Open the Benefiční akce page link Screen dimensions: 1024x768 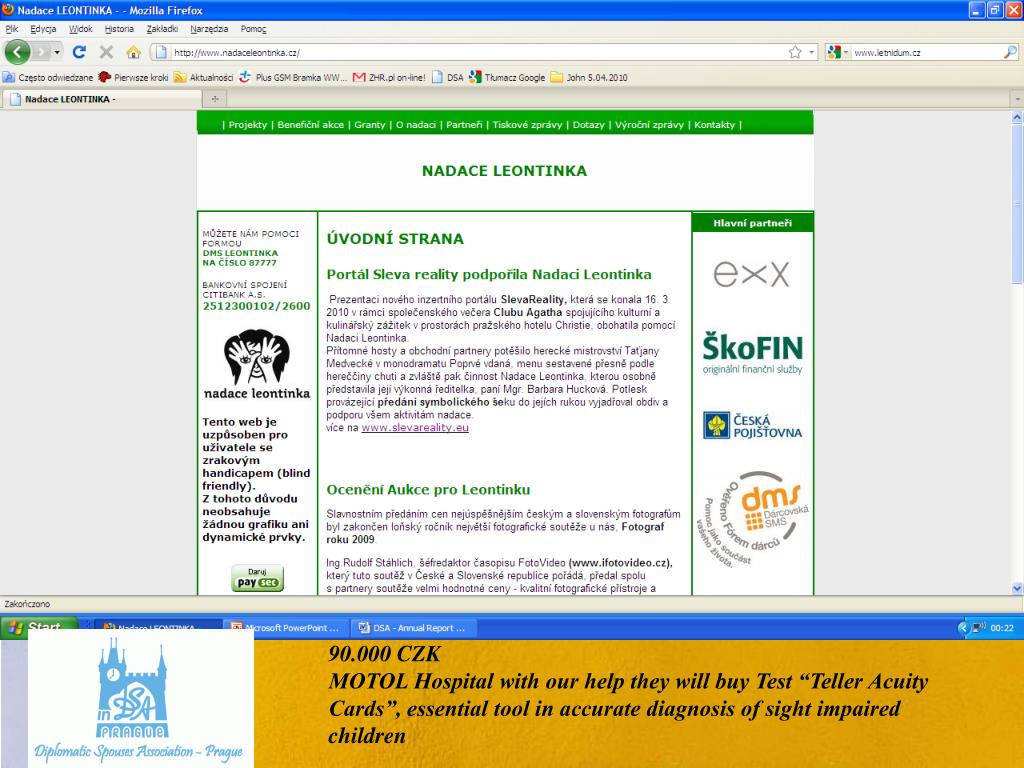click(x=310, y=125)
